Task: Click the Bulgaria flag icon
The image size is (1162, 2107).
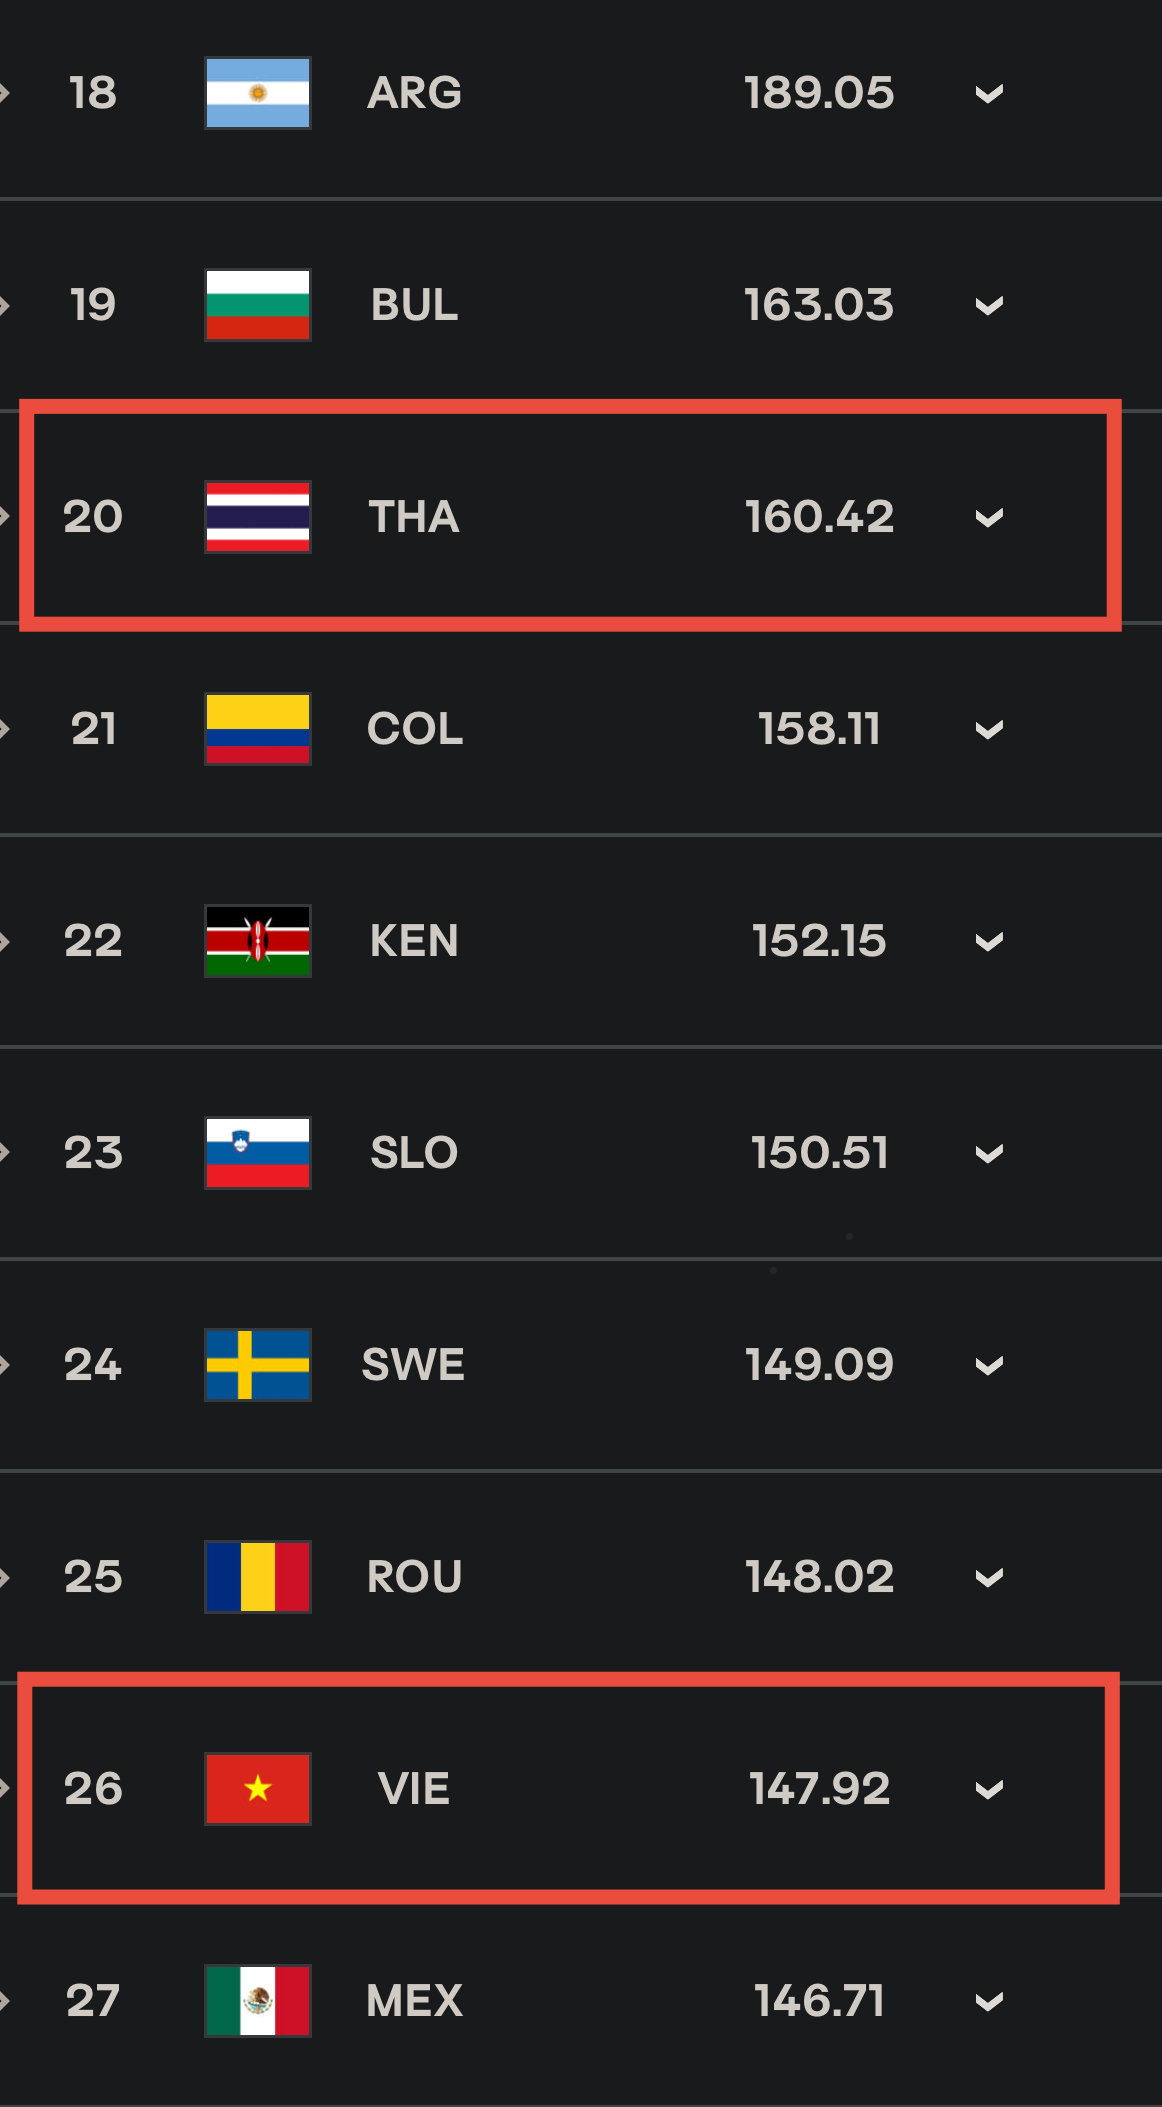Action: click(258, 305)
